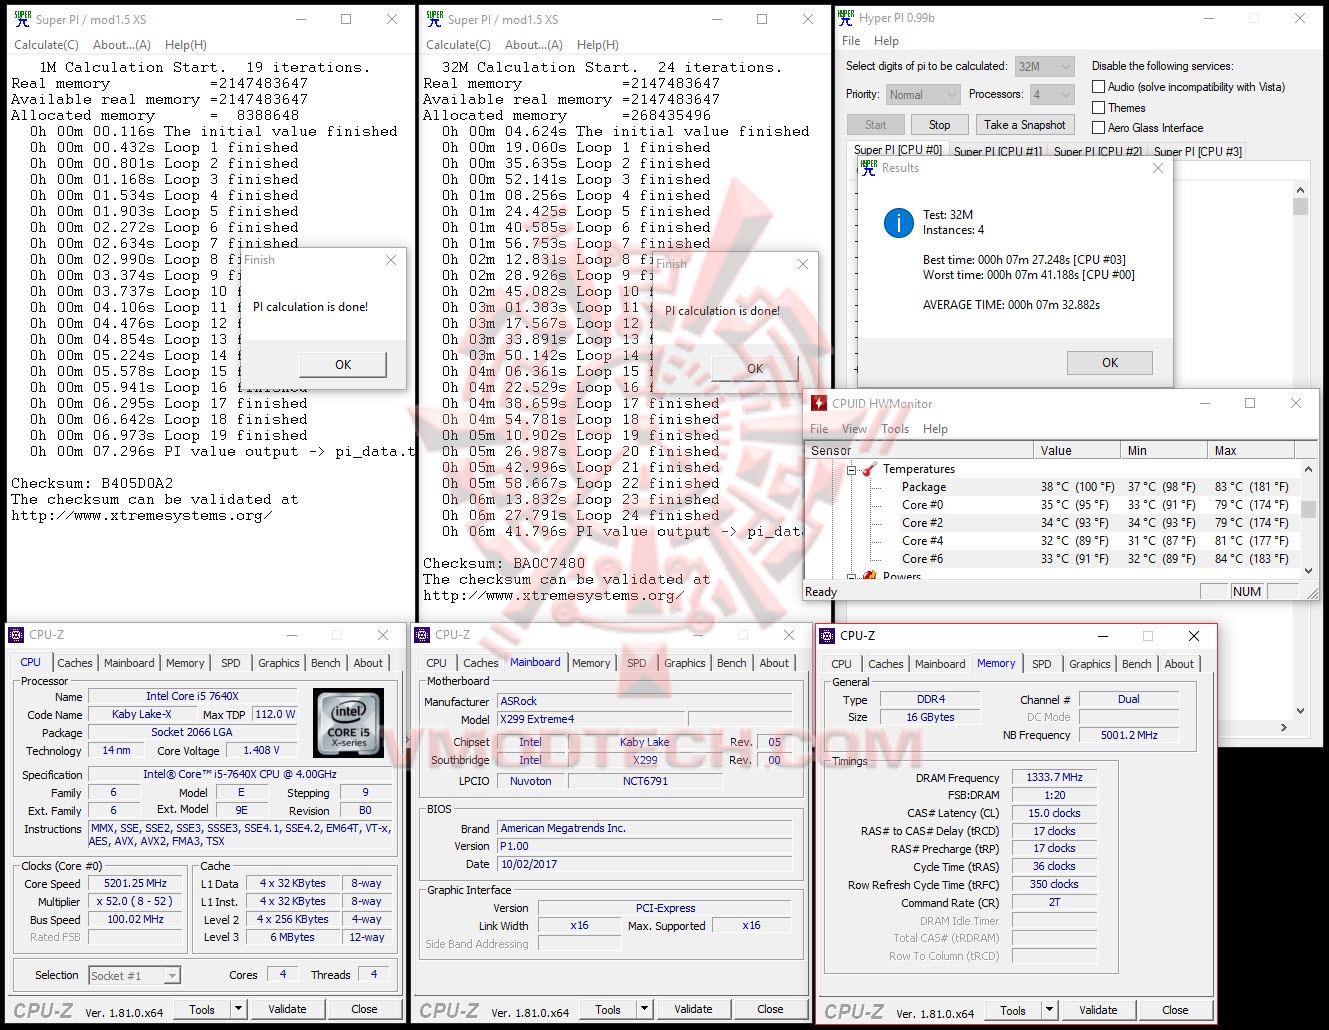Click the DRAM Frequency value 1333.7 MHz
The image size is (1329, 1030).
(x=1054, y=777)
